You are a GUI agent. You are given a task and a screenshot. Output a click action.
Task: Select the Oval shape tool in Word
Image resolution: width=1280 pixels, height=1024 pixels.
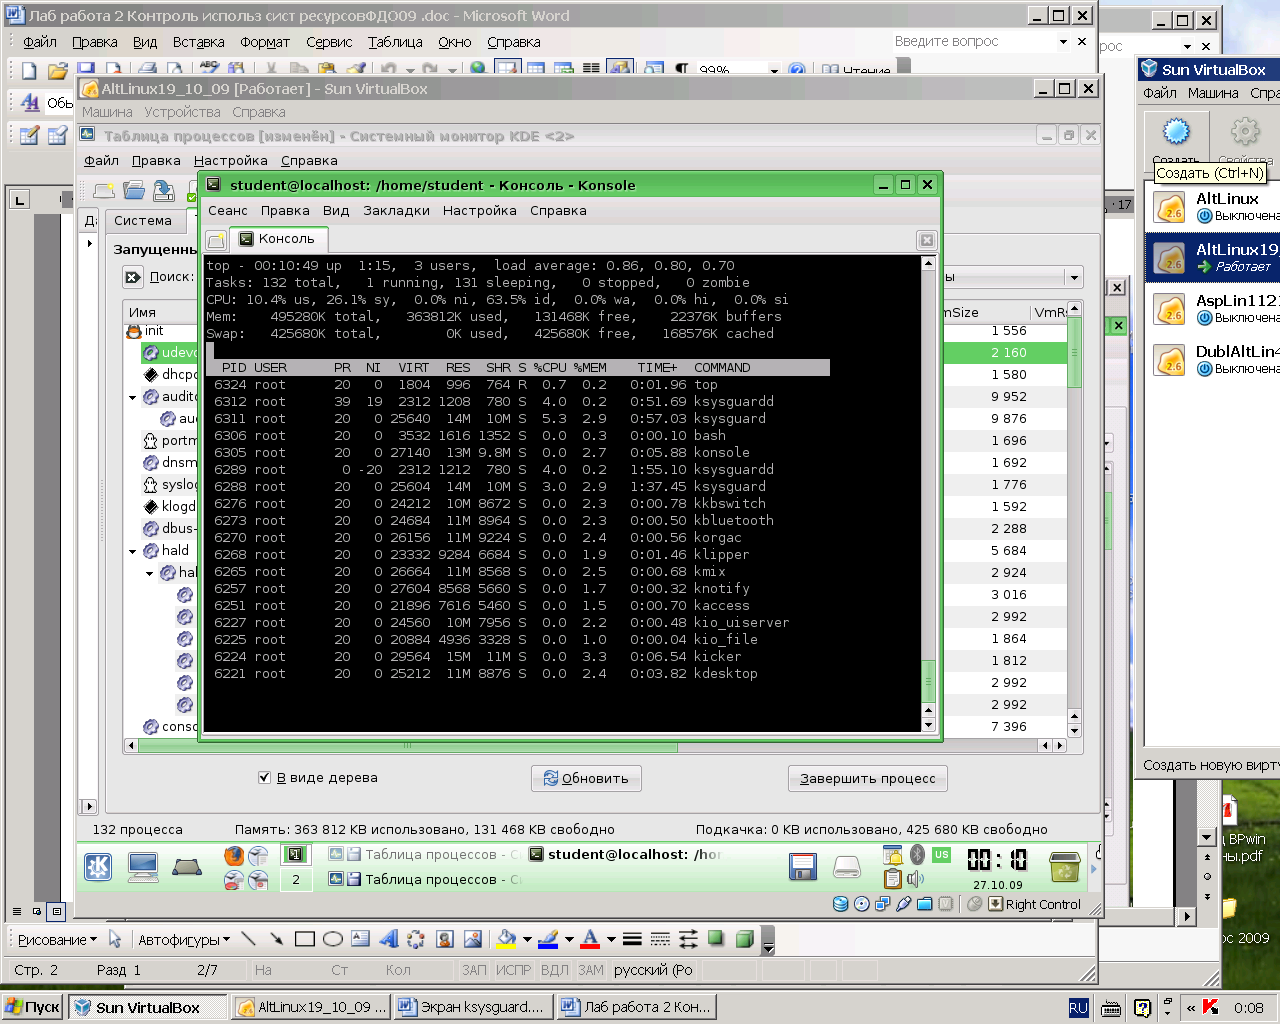(x=333, y=939)
